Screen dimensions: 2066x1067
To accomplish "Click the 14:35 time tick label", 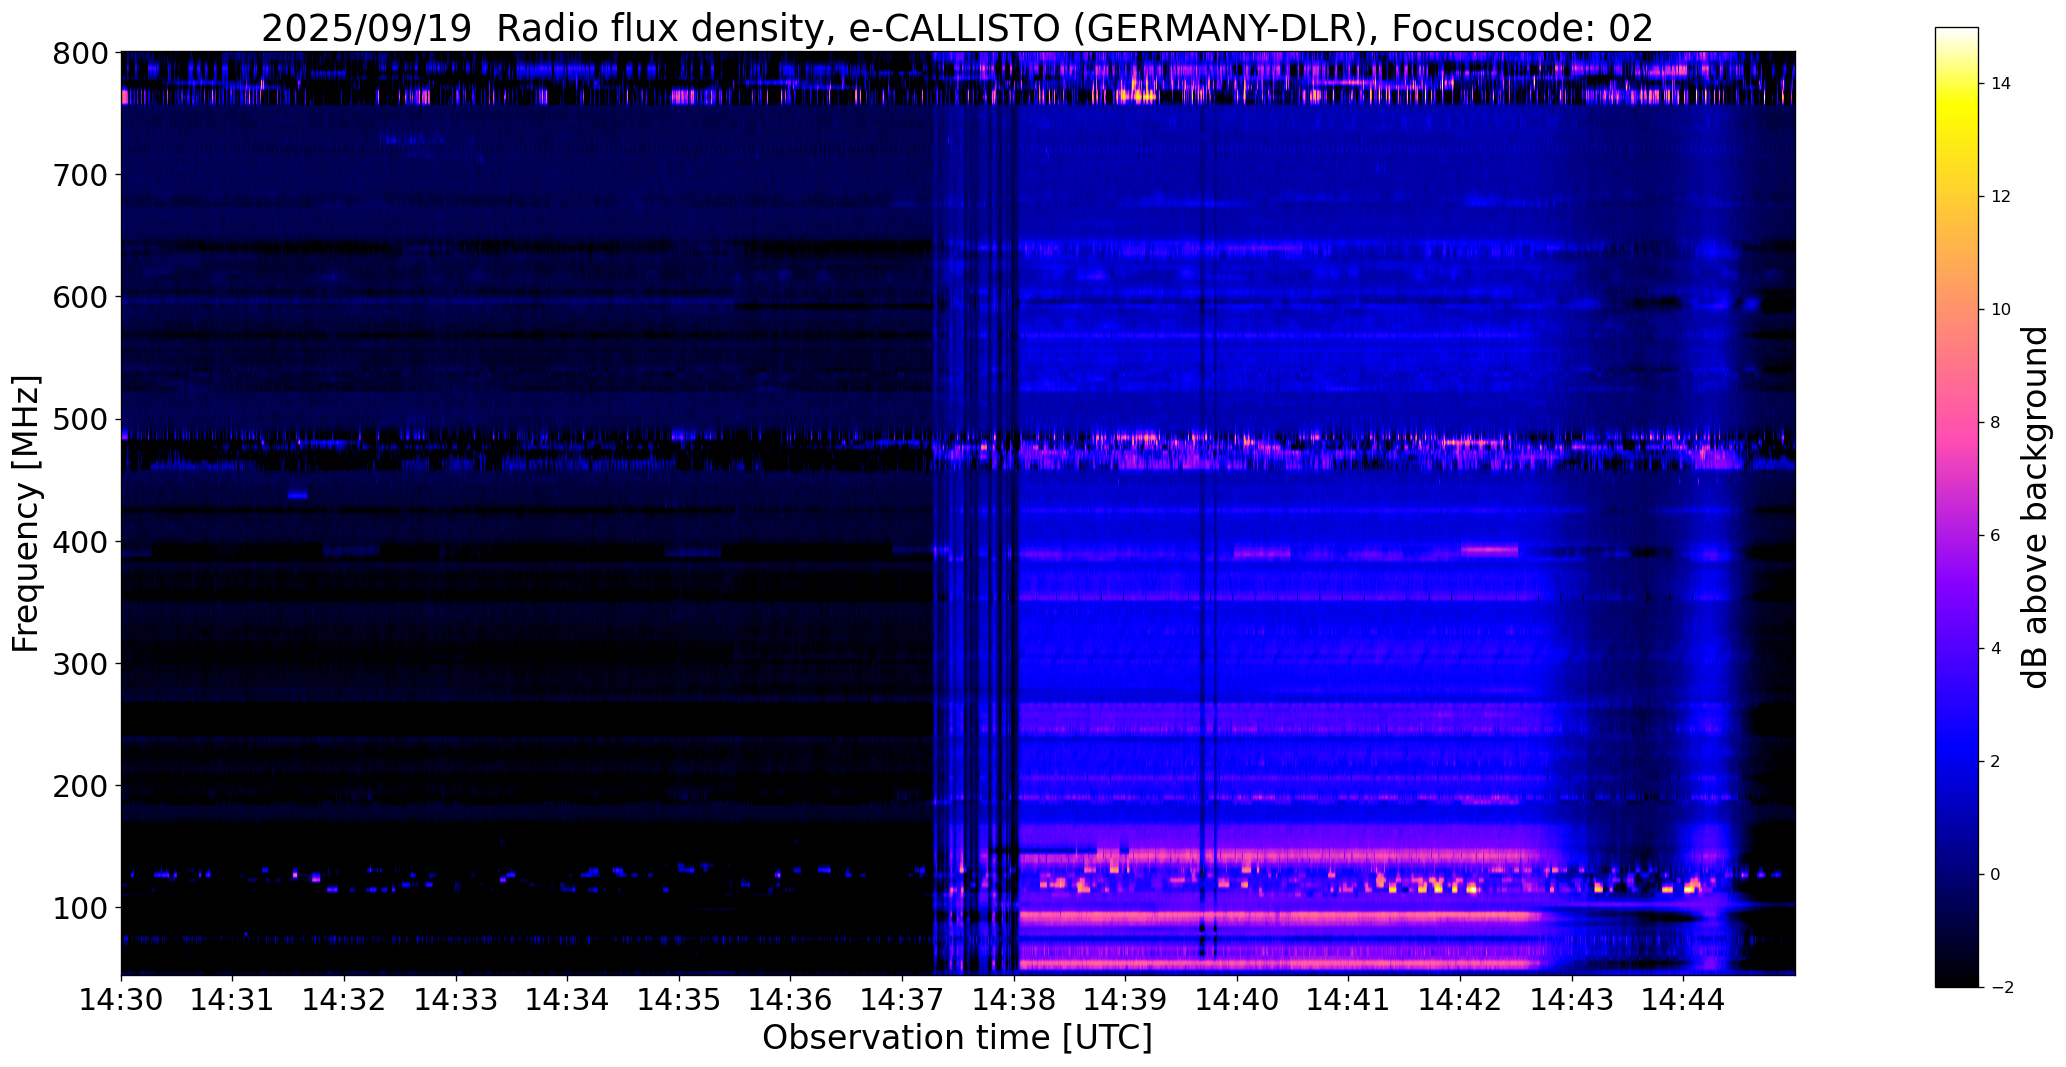I will pos(680,998).
